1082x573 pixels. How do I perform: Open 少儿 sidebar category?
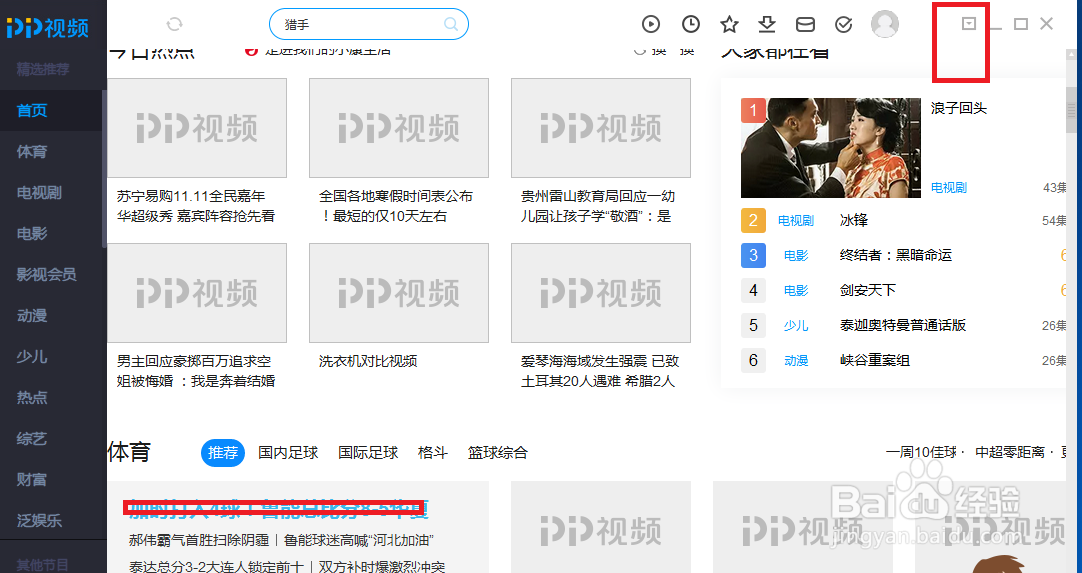click(32, 357)
